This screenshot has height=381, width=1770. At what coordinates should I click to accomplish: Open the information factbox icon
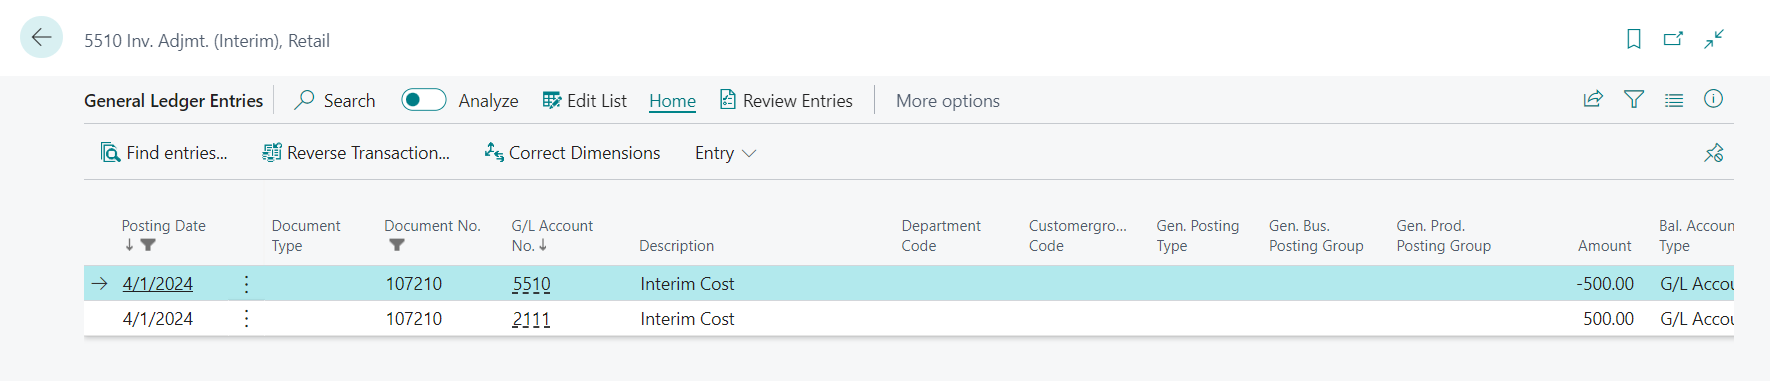click(1713, 98)
